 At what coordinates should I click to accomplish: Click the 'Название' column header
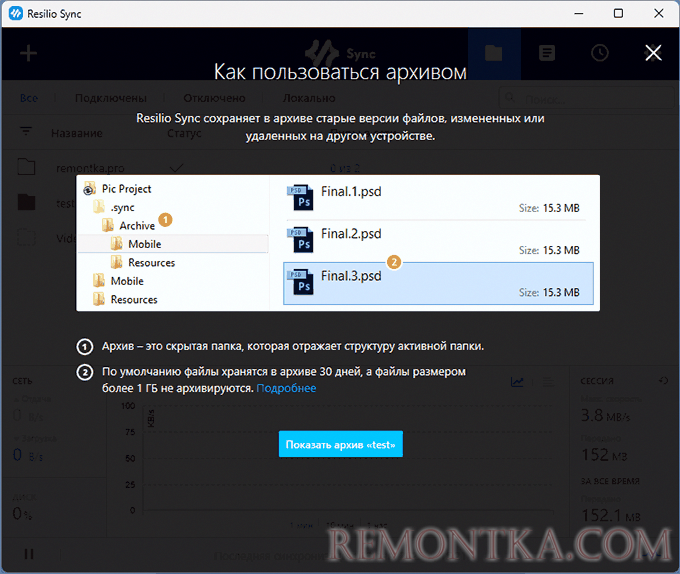77,134
